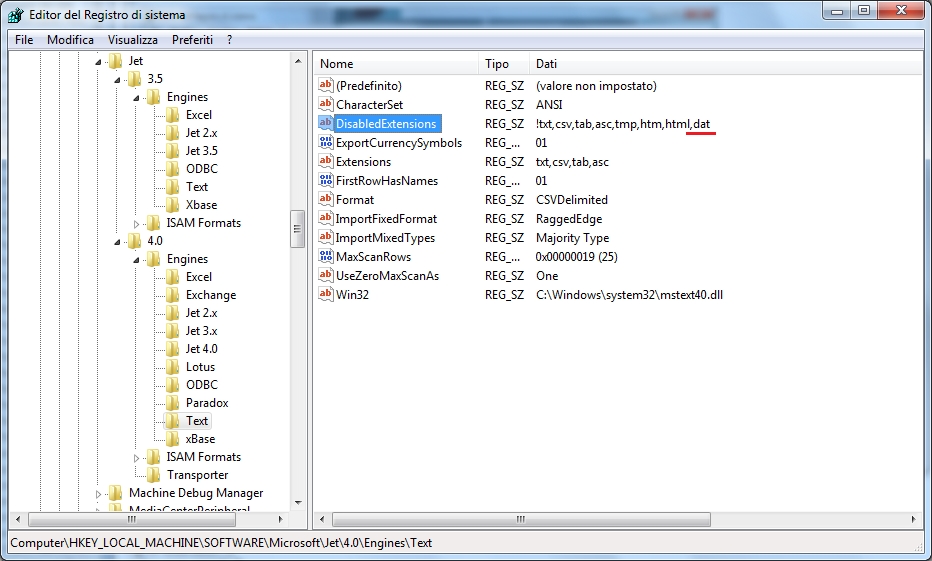Open the File menu
Image resolution: width=932 pixels, height=561 pixels.
coord(24,40)
